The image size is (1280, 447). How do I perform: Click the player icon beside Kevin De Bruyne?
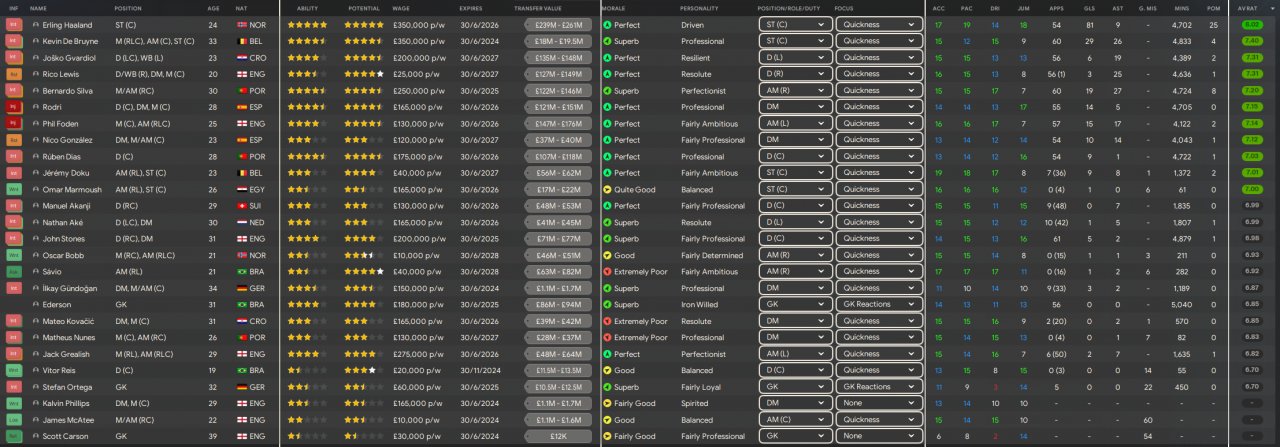(x=36, y=41)
